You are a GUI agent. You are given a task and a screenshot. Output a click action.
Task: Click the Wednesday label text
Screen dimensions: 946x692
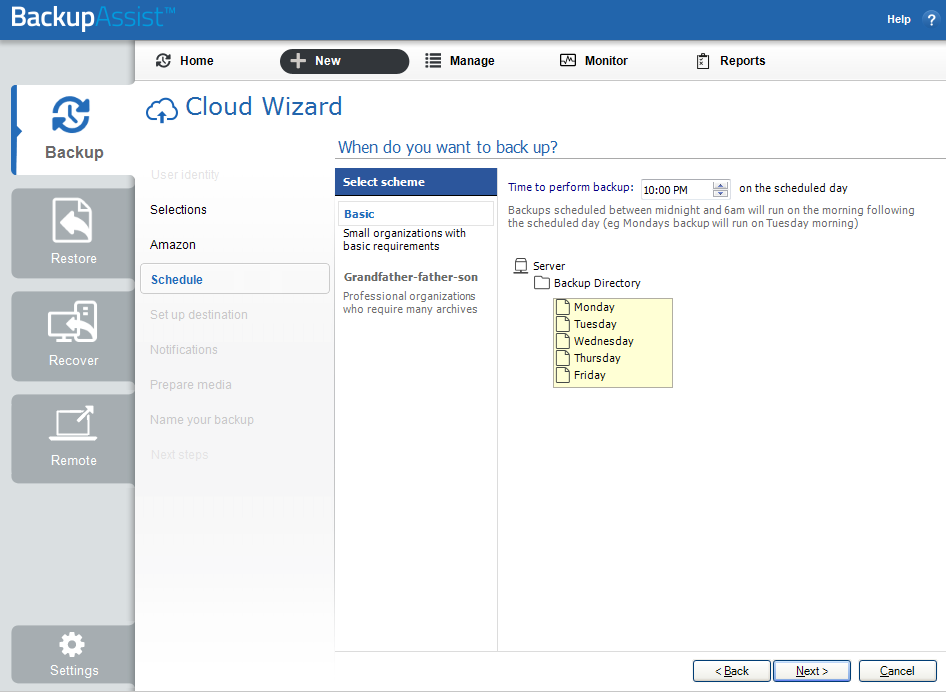tap(604, 341)
